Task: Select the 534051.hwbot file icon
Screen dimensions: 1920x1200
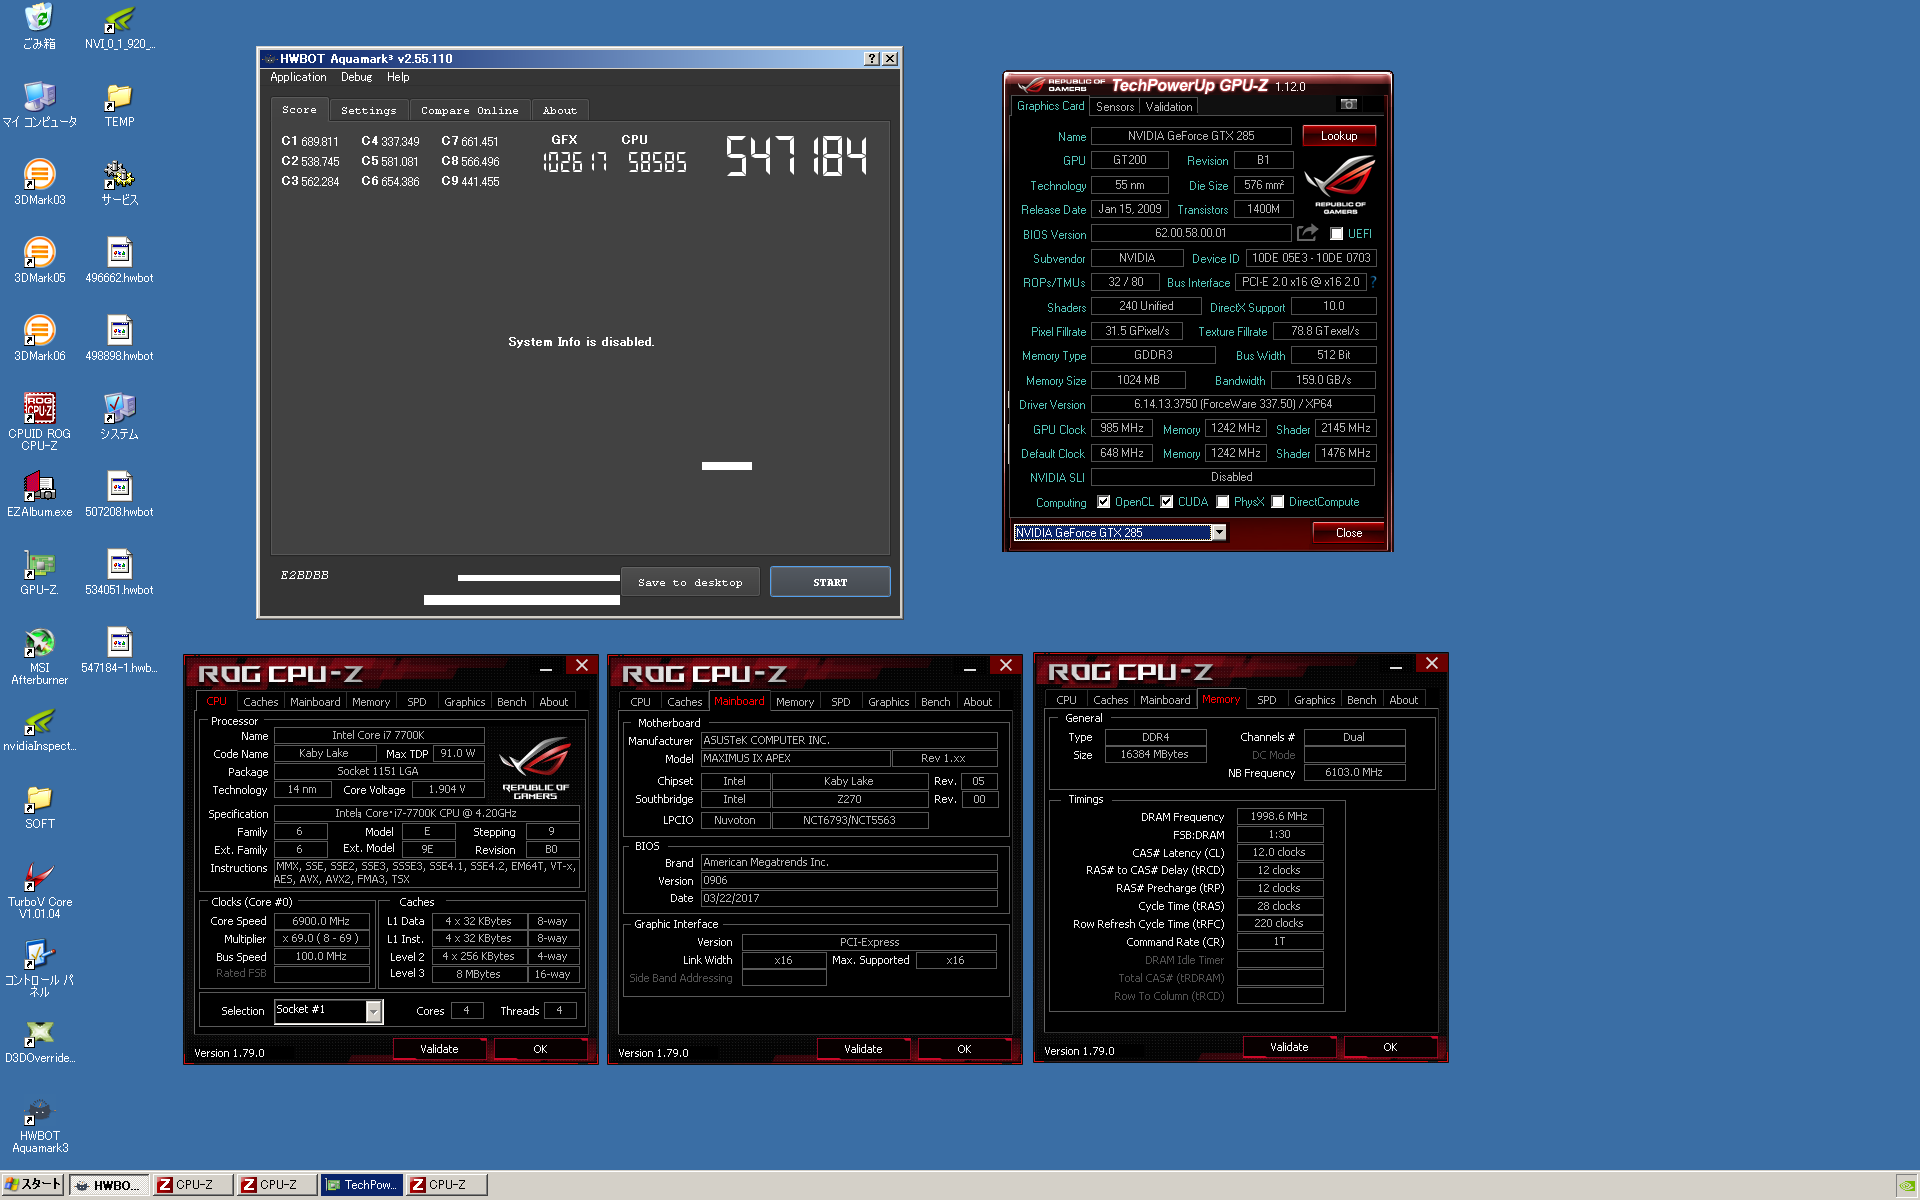Action: tap(119, 573)
